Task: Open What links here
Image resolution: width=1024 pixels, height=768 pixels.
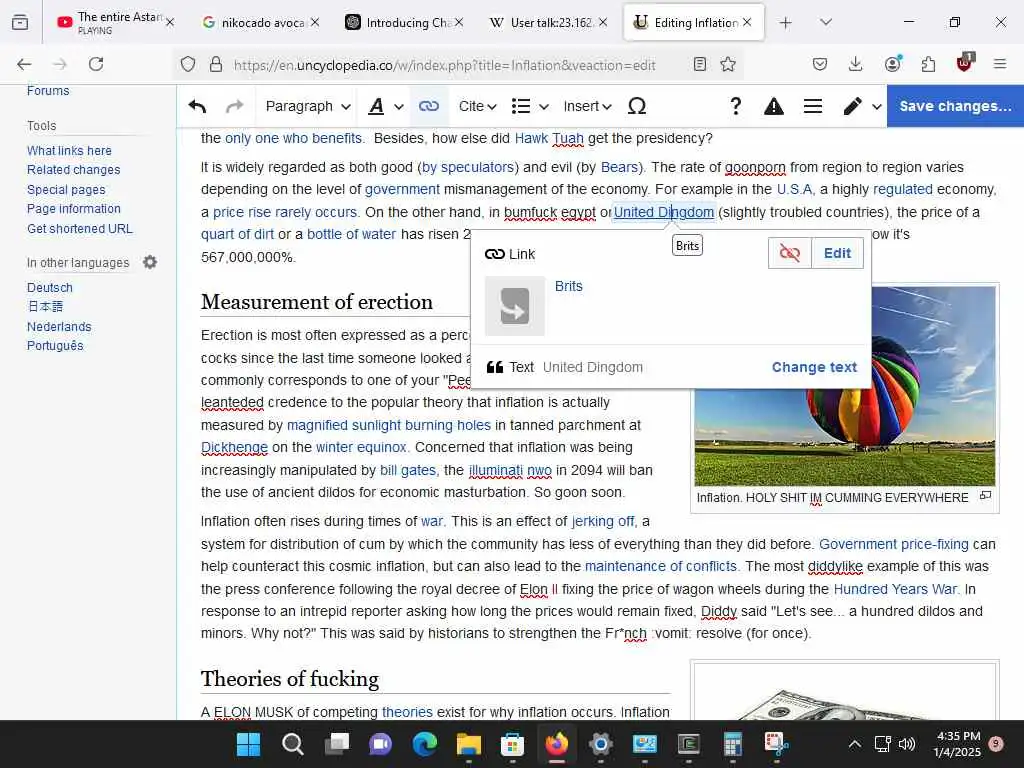Action: (69, 150)
